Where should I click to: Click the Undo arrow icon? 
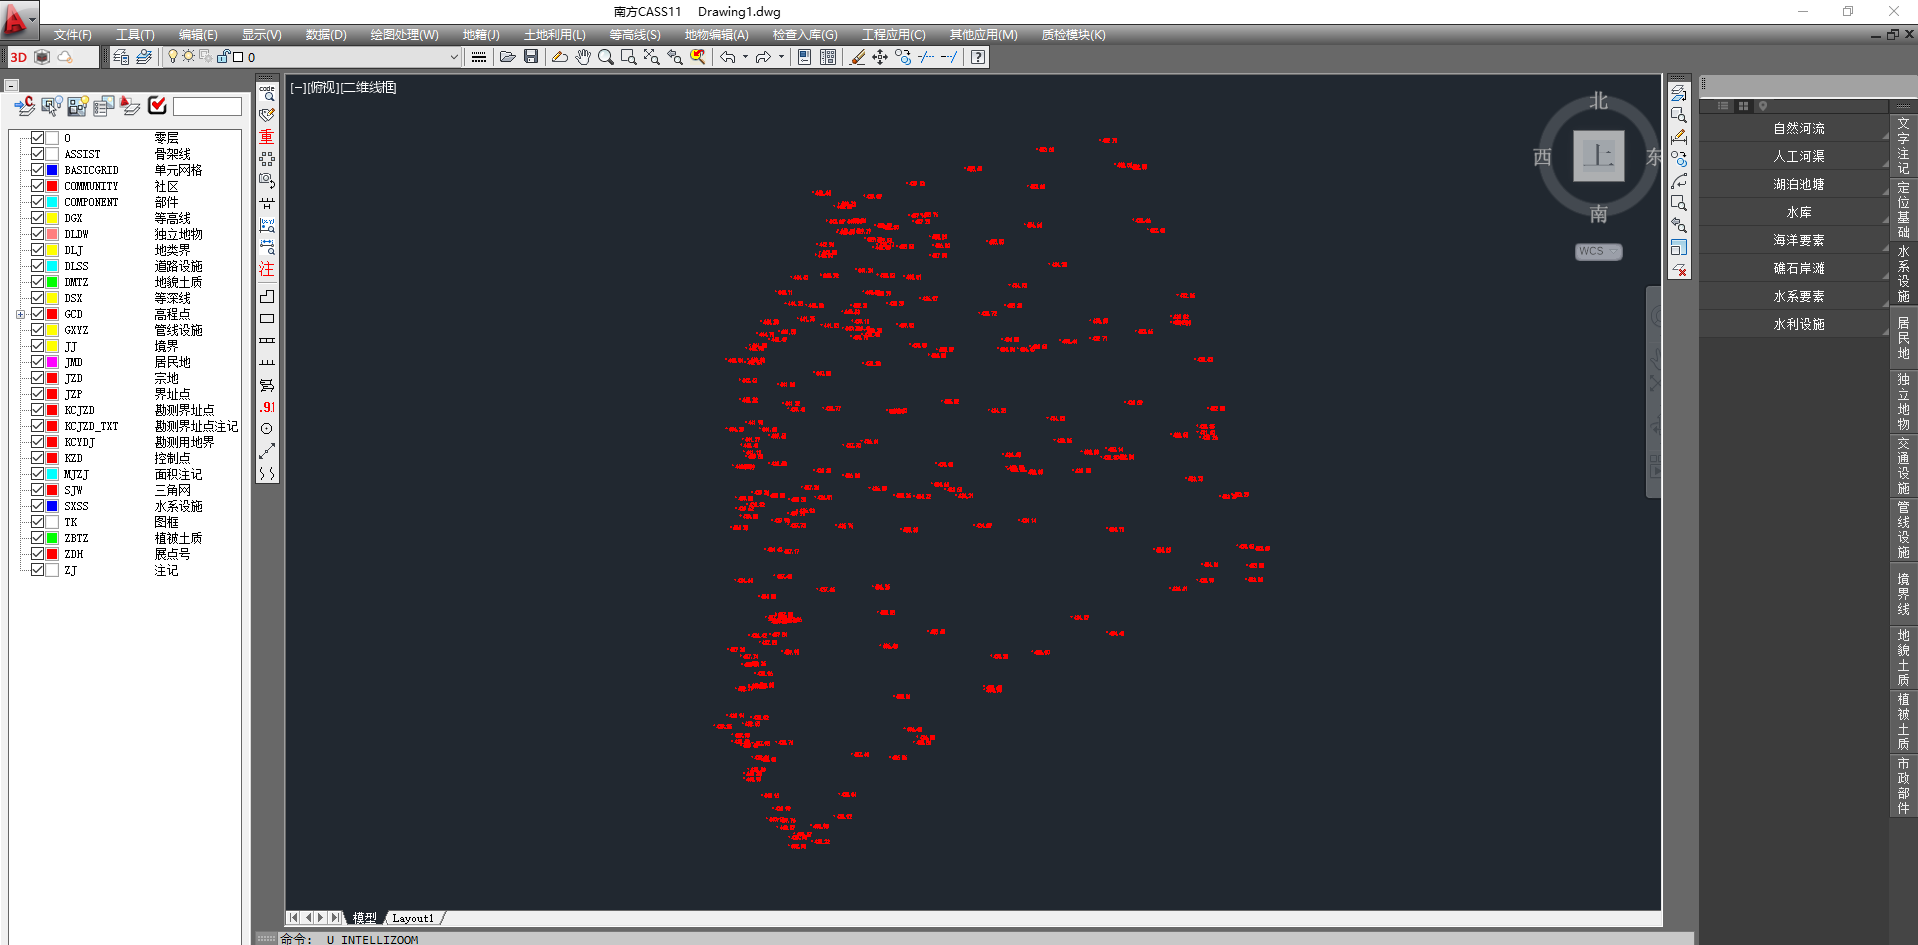pyautogui.click(x=727, y=57)
